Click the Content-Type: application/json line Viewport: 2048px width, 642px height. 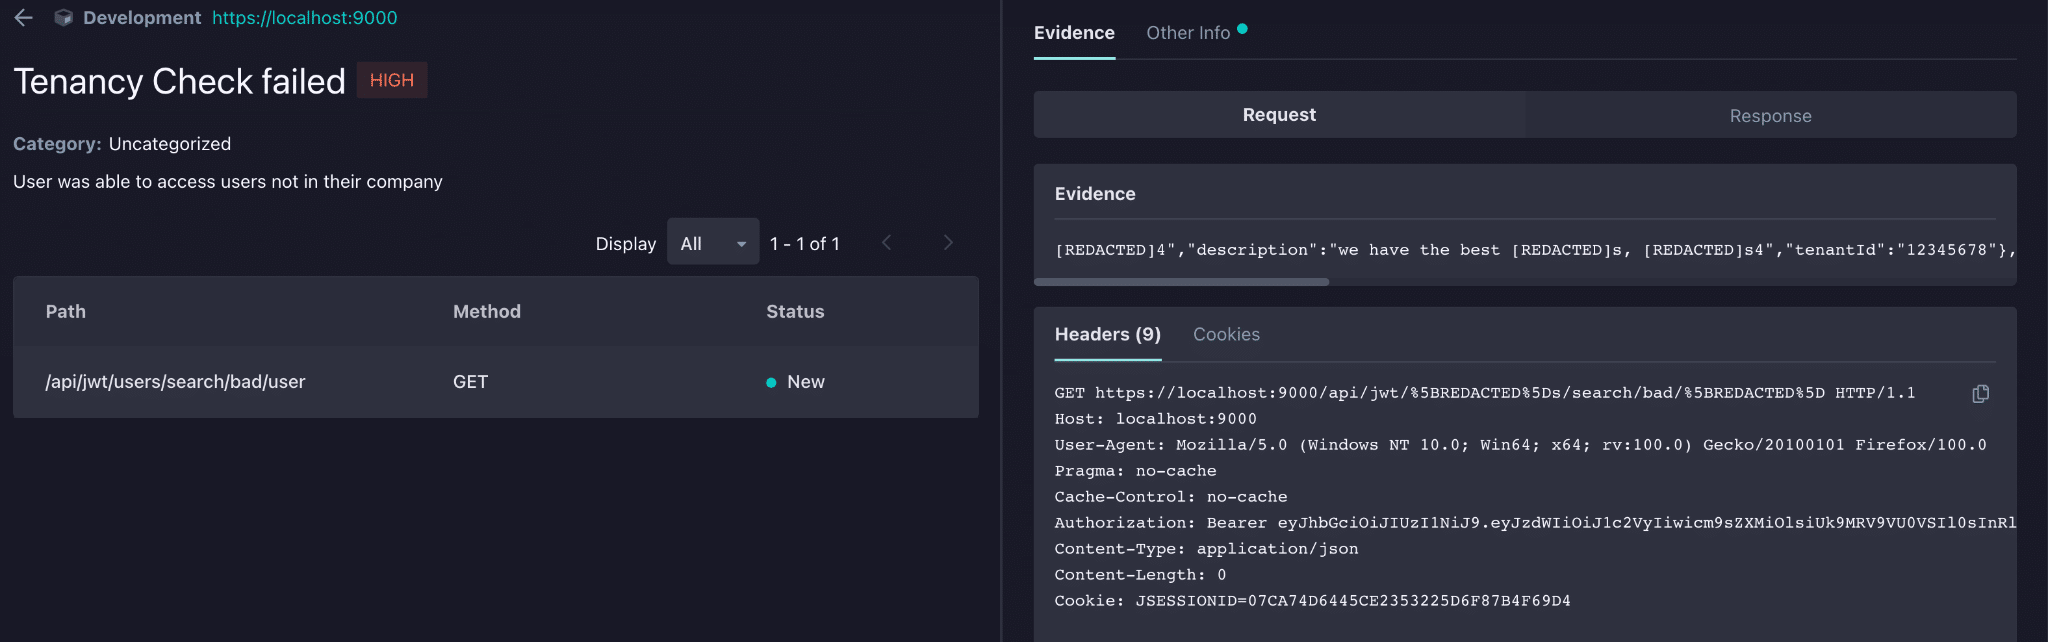click(1206, 549)
